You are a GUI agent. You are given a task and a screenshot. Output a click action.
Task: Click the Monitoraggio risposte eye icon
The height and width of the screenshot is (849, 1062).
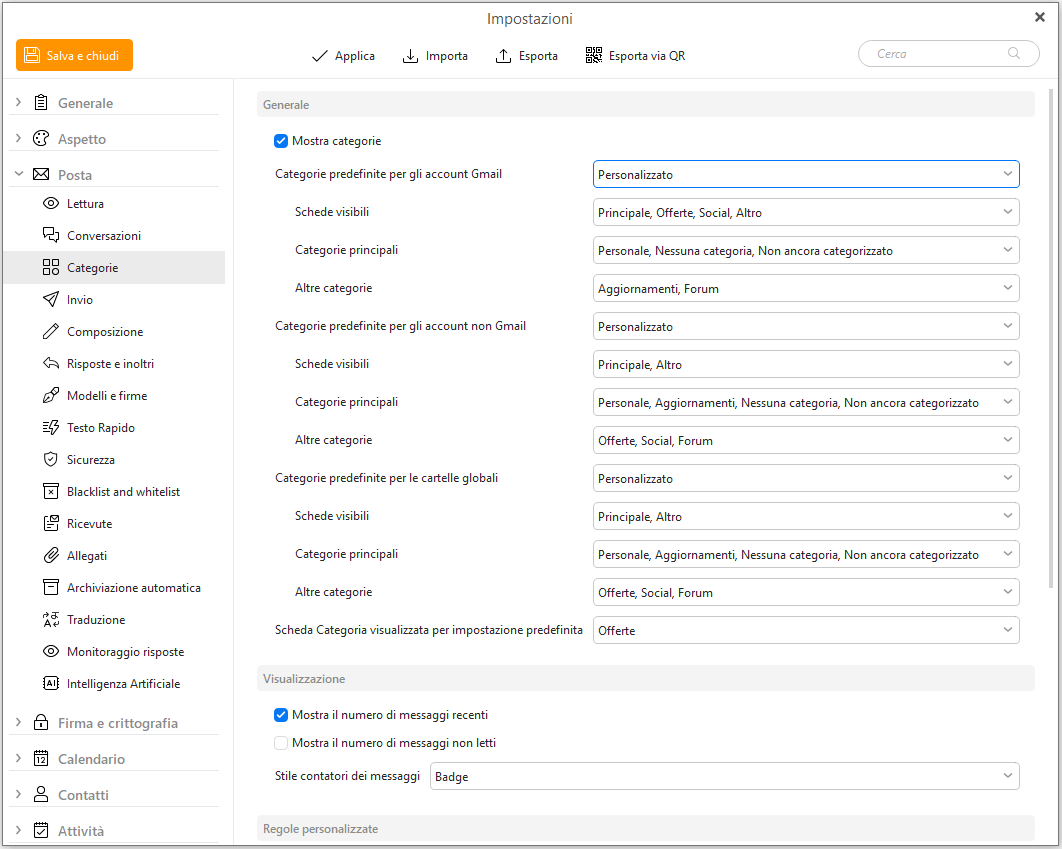tap(51, 651)
